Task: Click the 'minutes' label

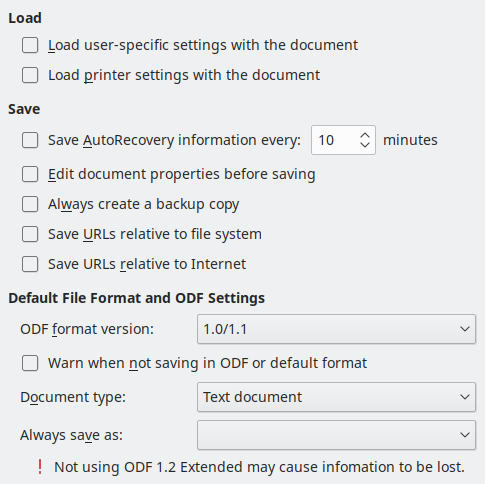Action: point(410,140)
